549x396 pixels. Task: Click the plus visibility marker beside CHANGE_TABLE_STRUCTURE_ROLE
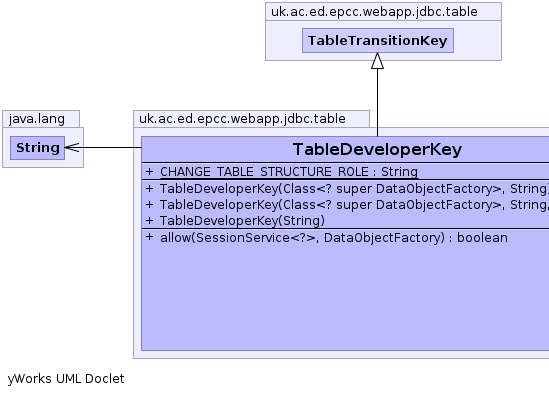pos(150,172)
